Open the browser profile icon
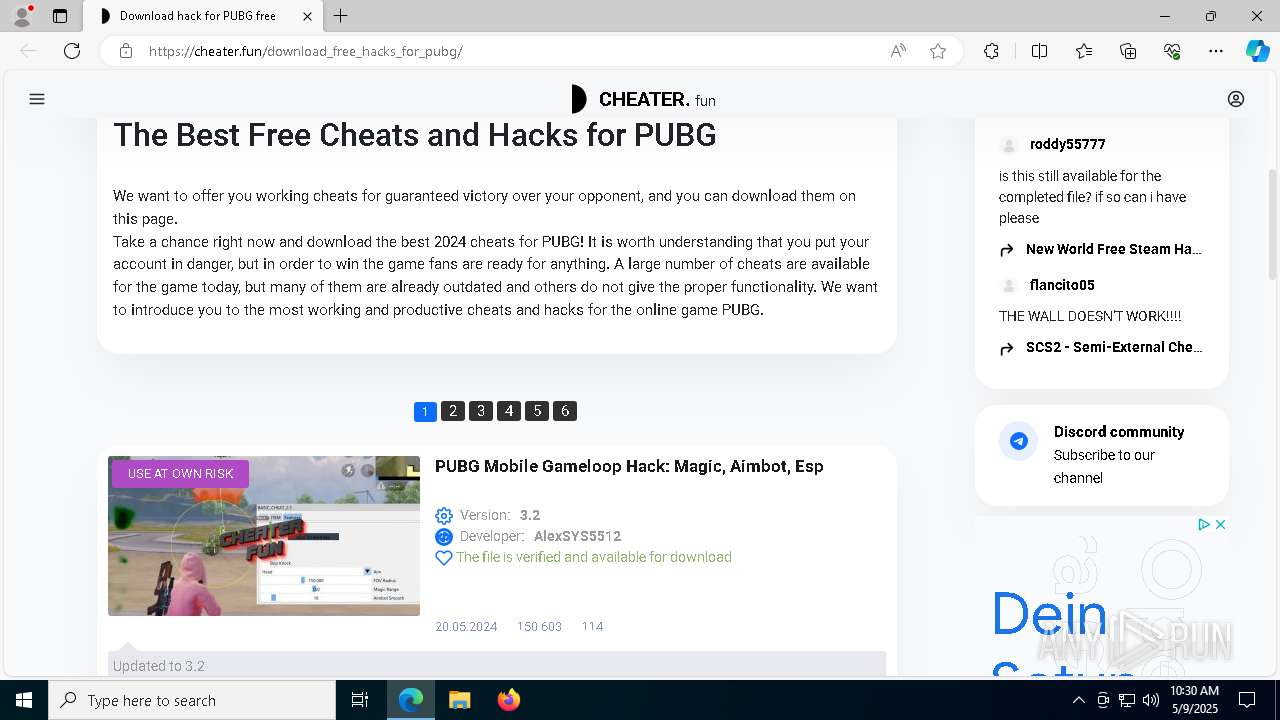Screen dimensions: 1280x720 coord(22,16)
